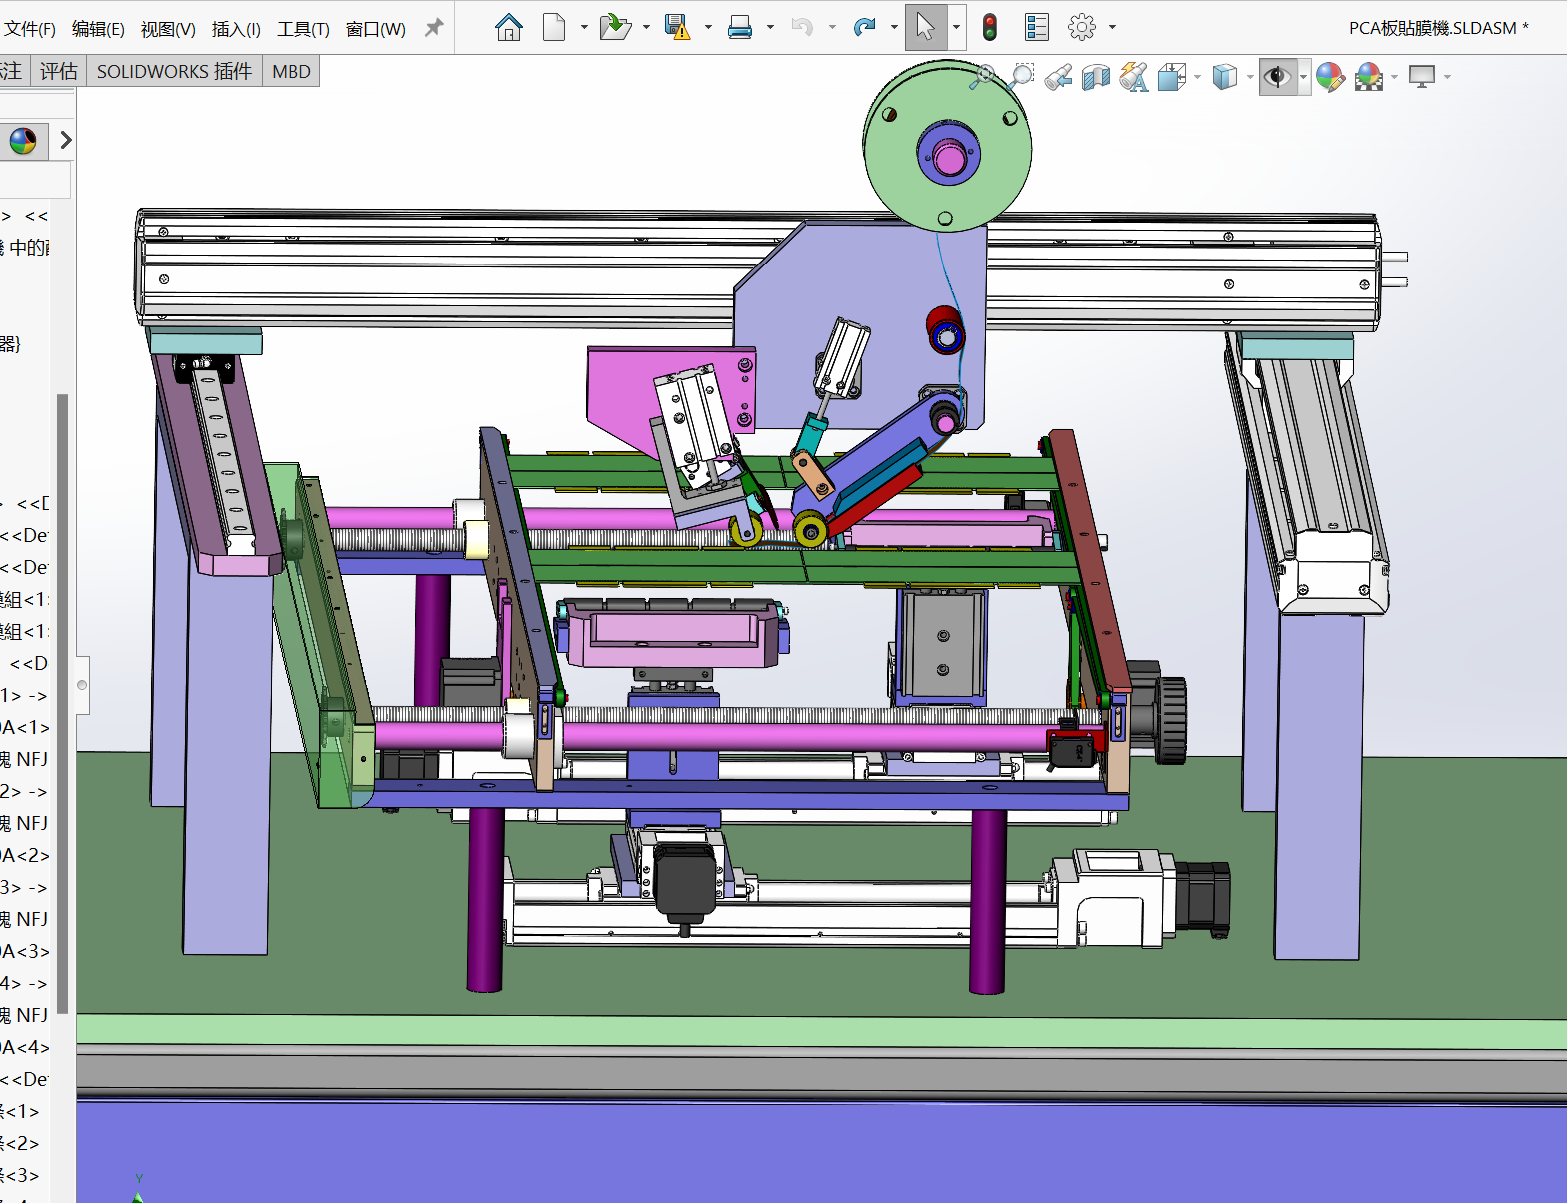Click the Home welcome icon

pyautogui.click(x=508, y=28)
